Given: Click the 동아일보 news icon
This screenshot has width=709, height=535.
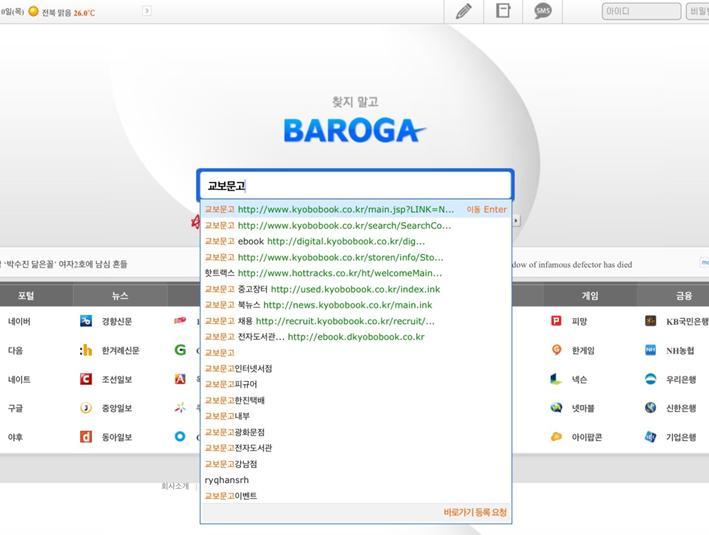Looking at the screenshot, I should pyautogui.click(x=86, y=437).
